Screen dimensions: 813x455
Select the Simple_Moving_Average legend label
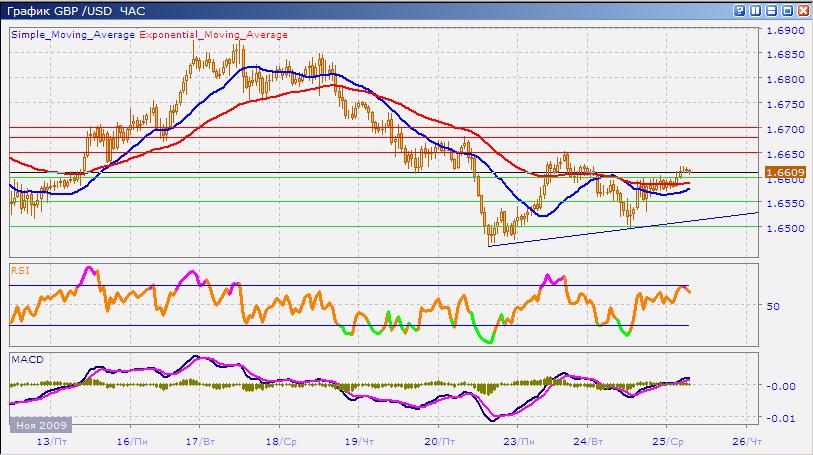click(73, 34)
